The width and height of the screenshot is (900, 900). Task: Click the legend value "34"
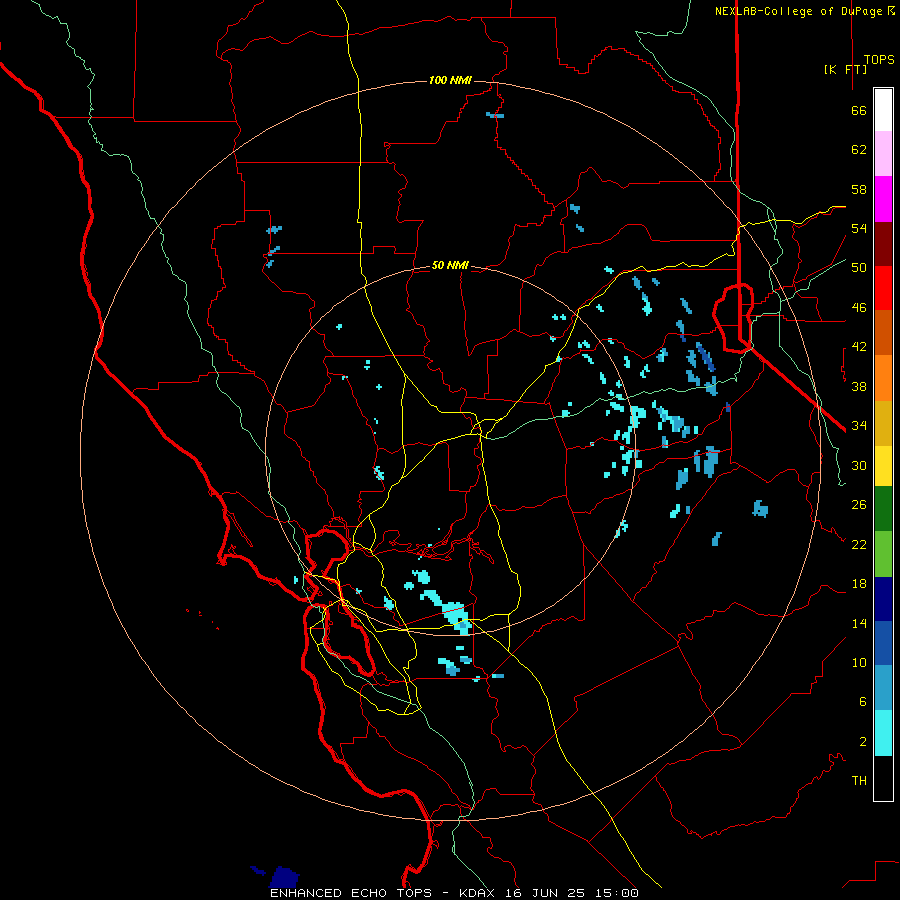click(x=859, y=426)
